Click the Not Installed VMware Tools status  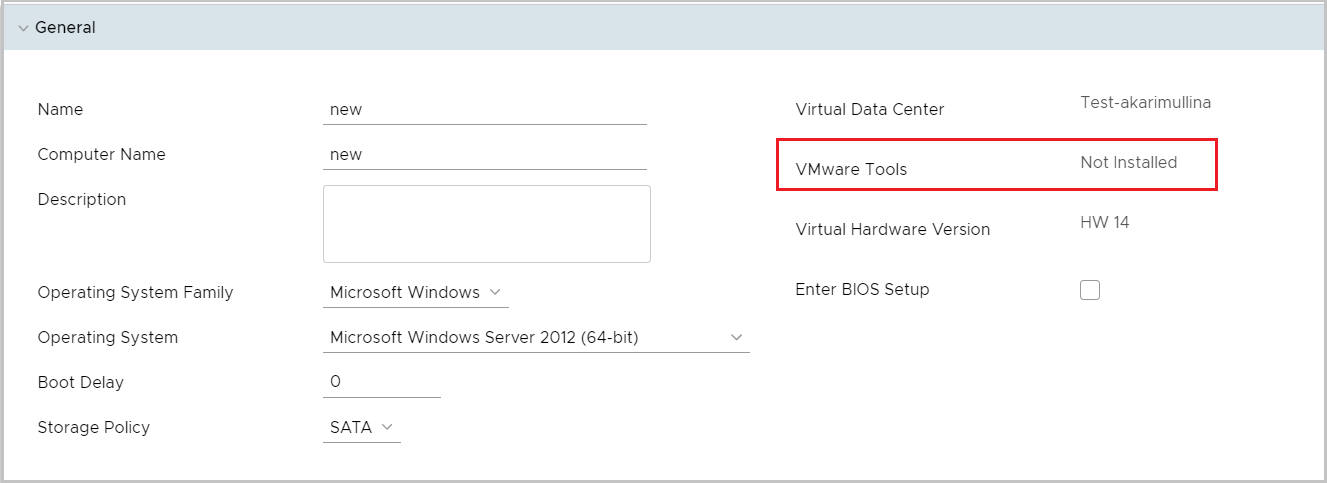[1128, 162]
